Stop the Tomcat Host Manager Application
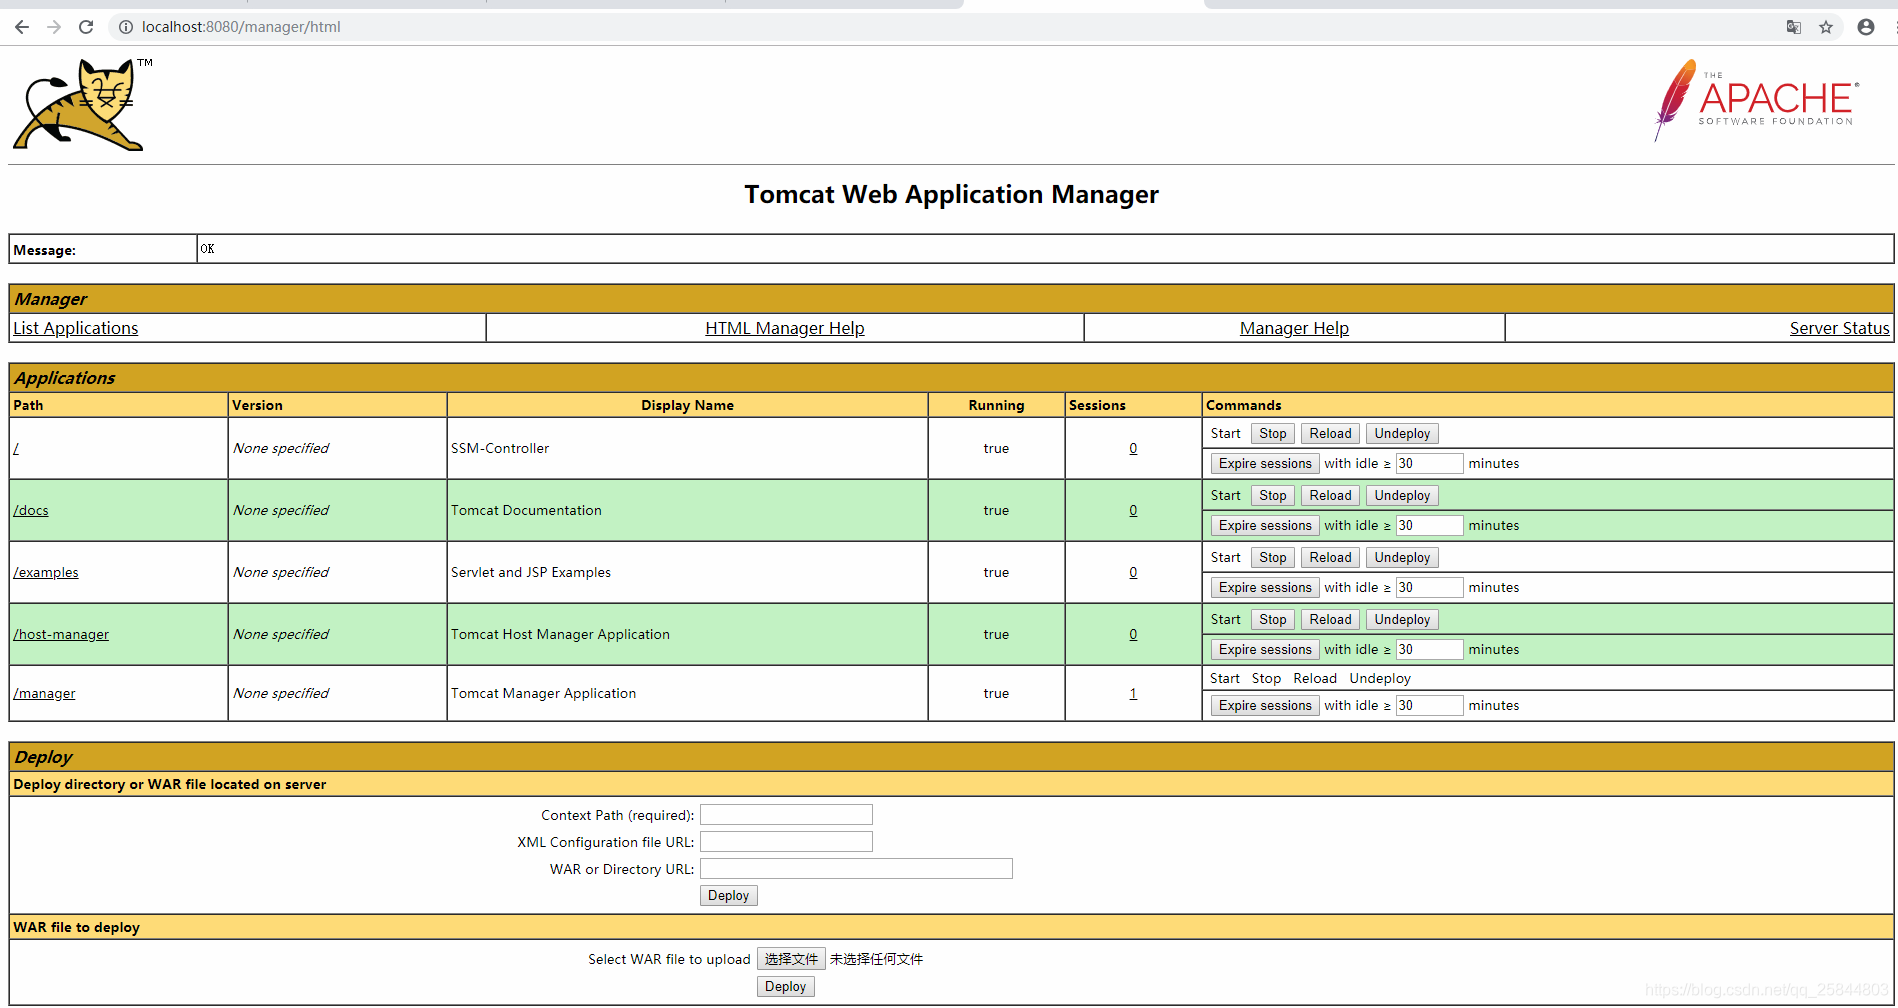1898x1008 pixels. tap(1273, 619)
